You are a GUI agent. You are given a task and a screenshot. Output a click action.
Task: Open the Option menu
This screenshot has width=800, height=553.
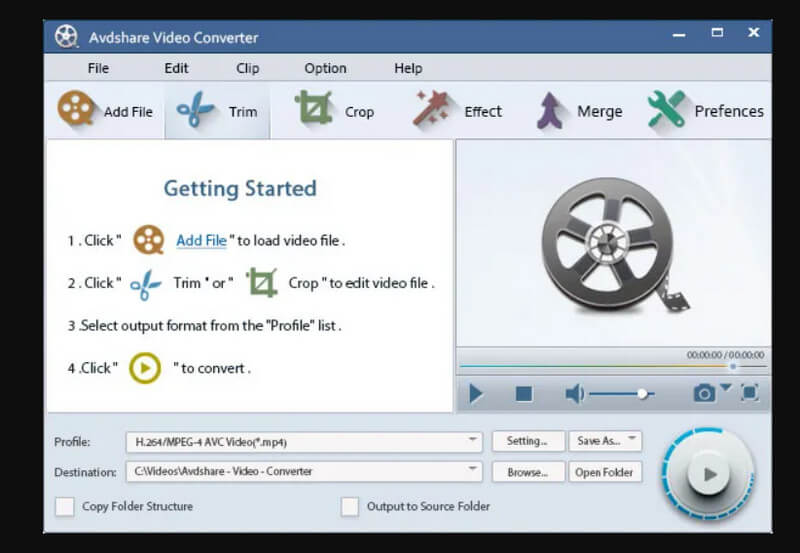click(x=325, y=68)
